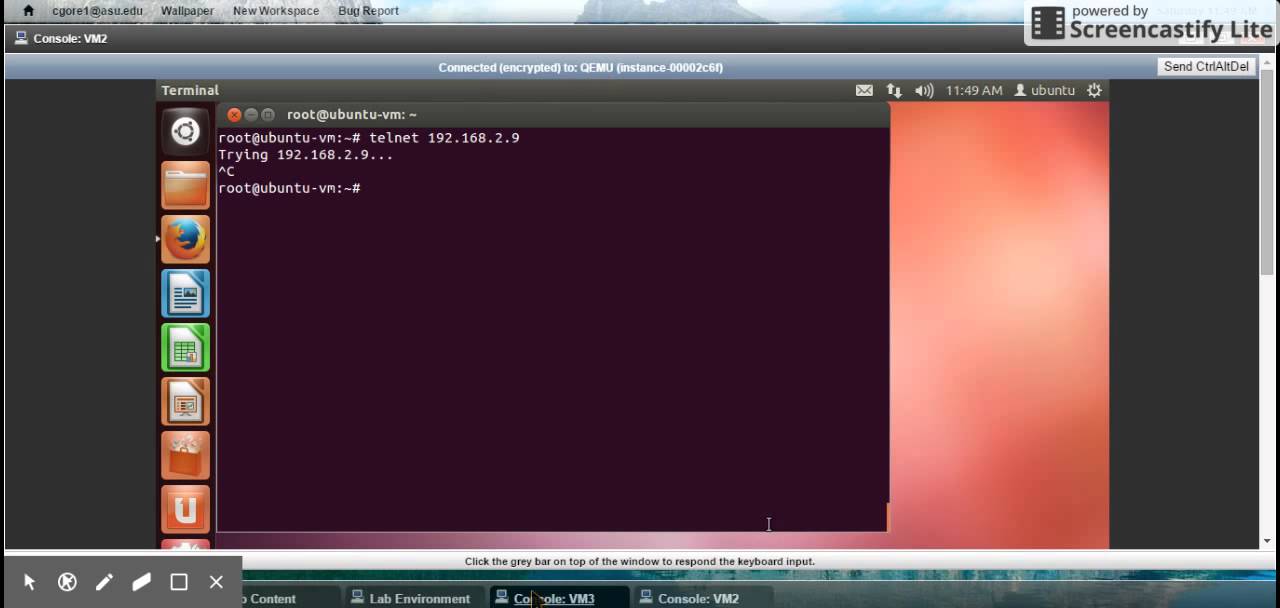Open Ubuntu Software Center bag icon
The image size is (1280, 608).
[185, 455]
